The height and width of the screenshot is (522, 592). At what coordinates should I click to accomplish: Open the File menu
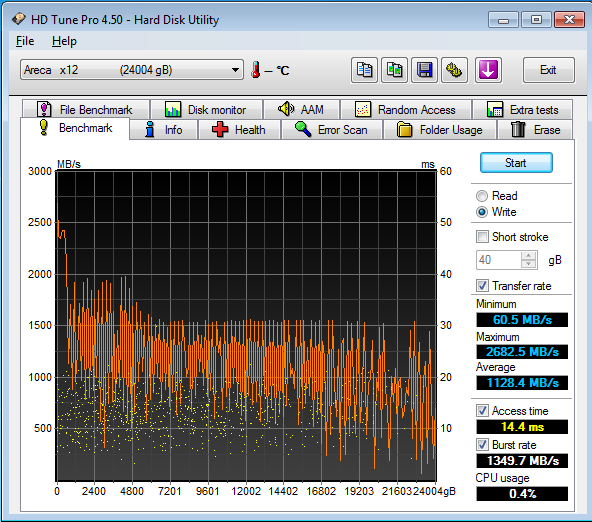[25, 41]
